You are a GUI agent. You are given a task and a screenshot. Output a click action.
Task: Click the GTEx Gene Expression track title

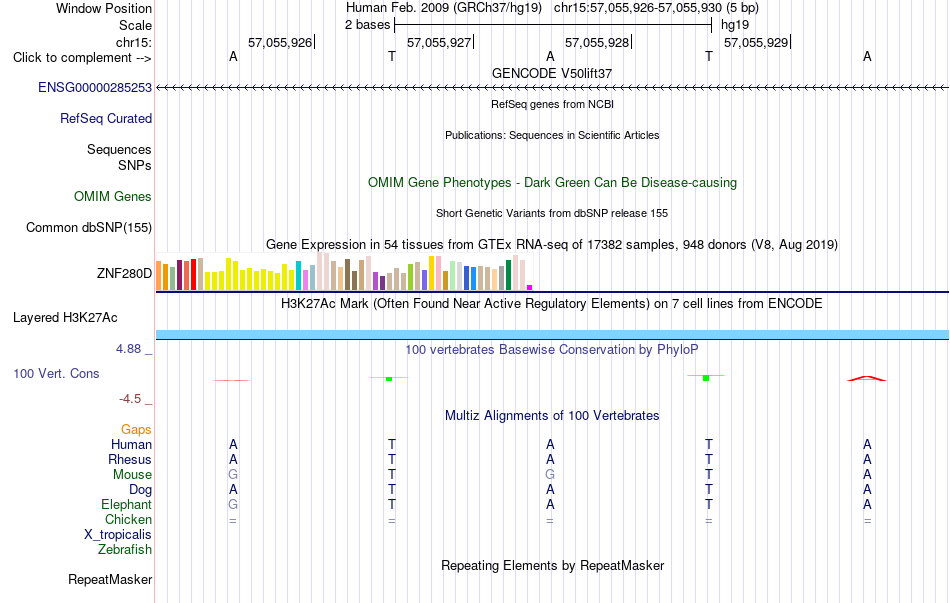coord(552,244)
